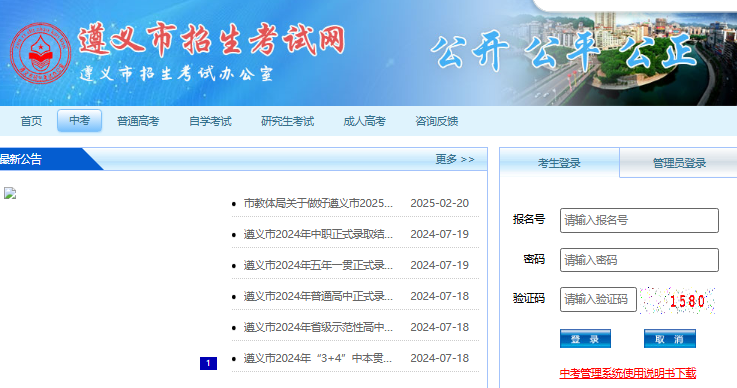This screenshot has width=737, height=388.
Task: Download 中考管理系统使用说明书下载 manual link
Action: coord(627,373)
